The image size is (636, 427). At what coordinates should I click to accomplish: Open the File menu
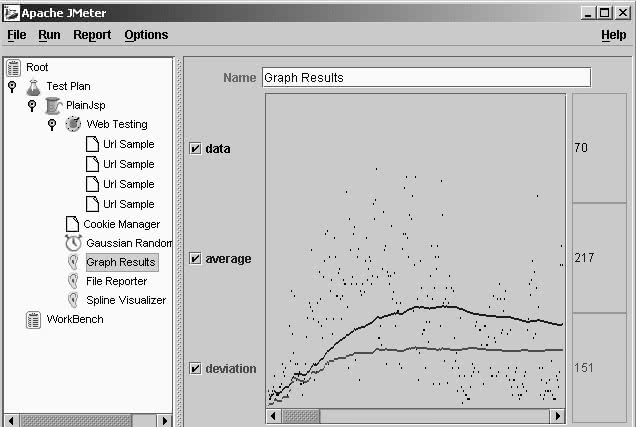(x=17, y=35)
